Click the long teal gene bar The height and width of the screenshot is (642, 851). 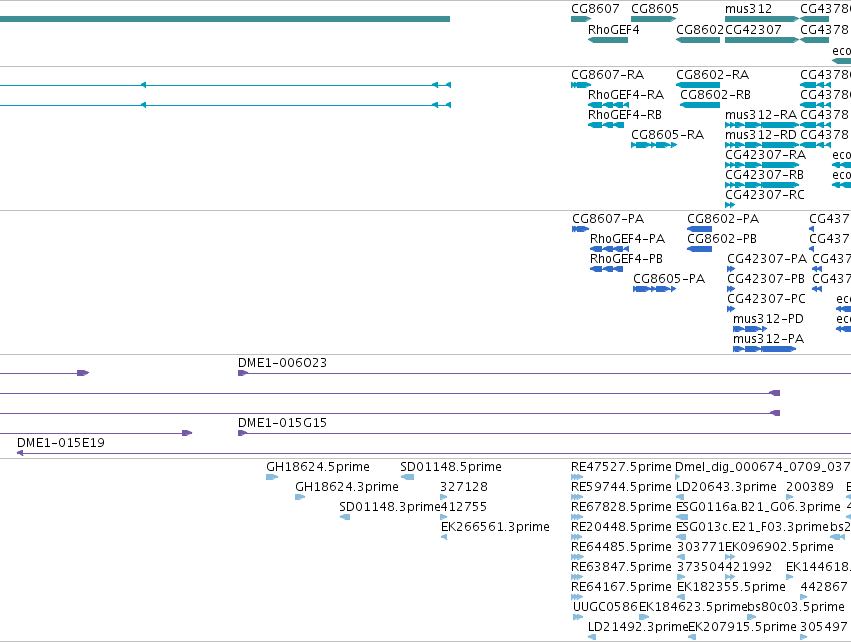225,20
